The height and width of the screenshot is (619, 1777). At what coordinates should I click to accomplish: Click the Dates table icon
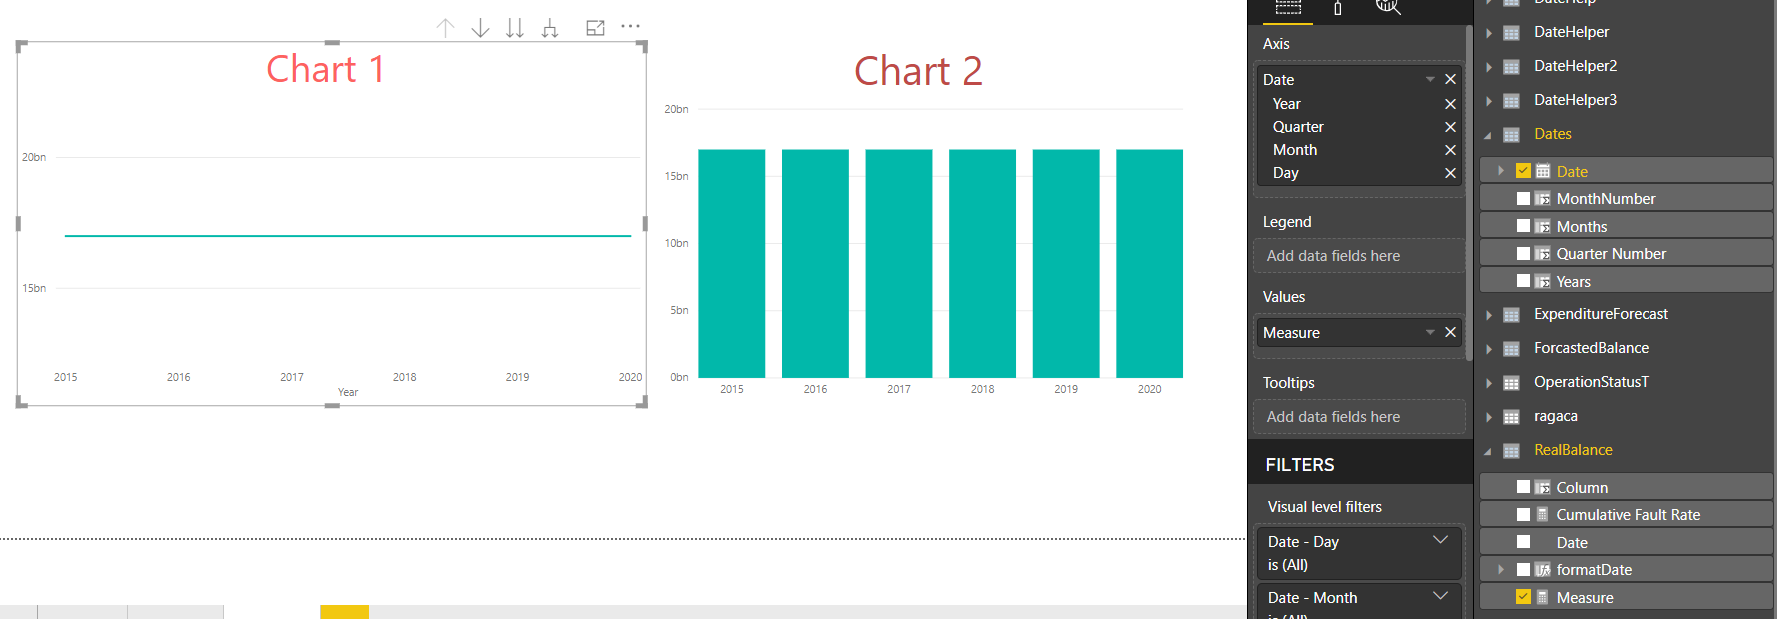tap(1512, 135)
